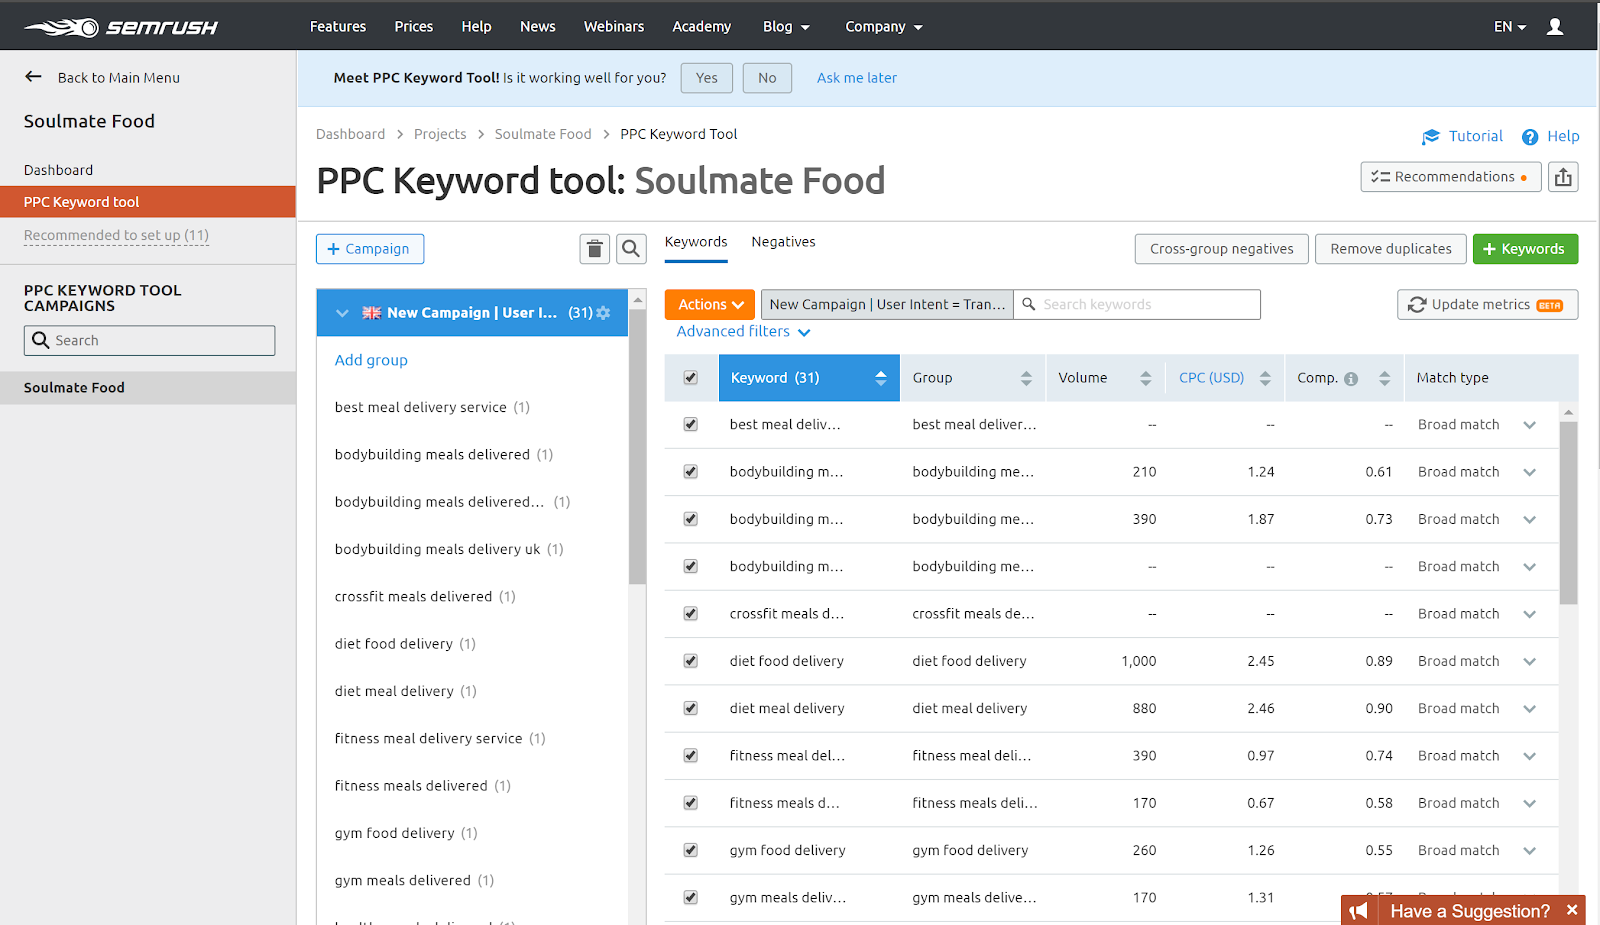Uncheck the fitness meal del… row
This screenshot has height=925, width=1600.
[691, 756]
